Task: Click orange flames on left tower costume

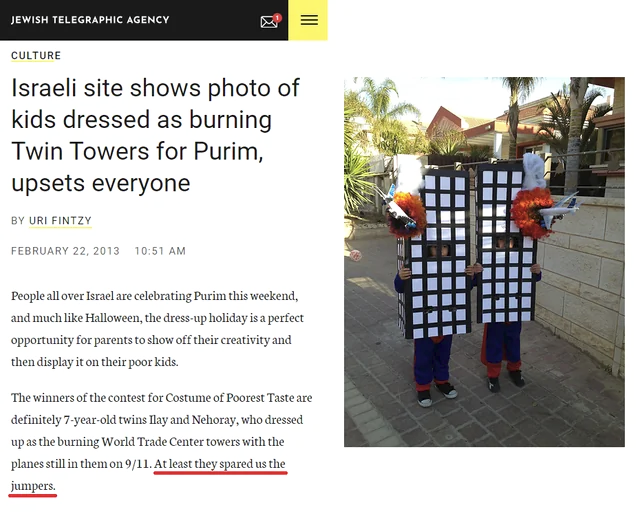Action: click(408, 214)
